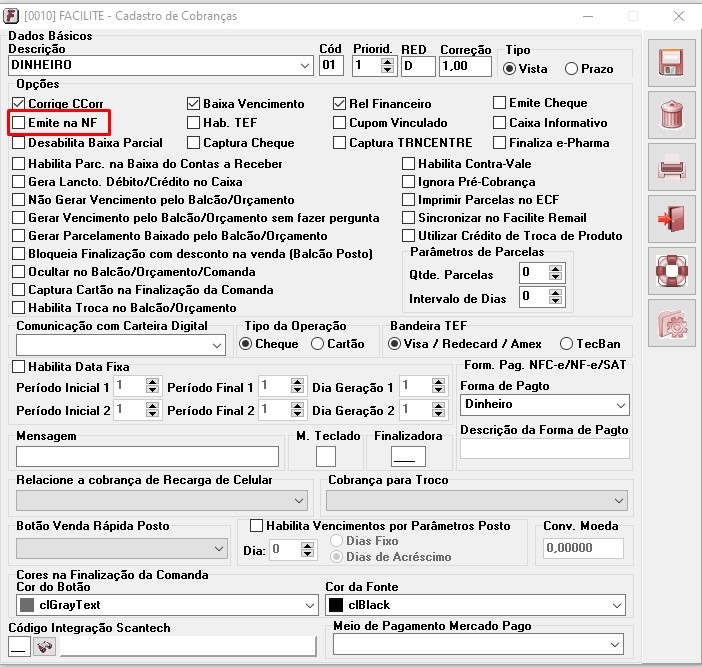
Task: Click the Período Inicial 1 spinner arrows
Action: tap(152, 386)
